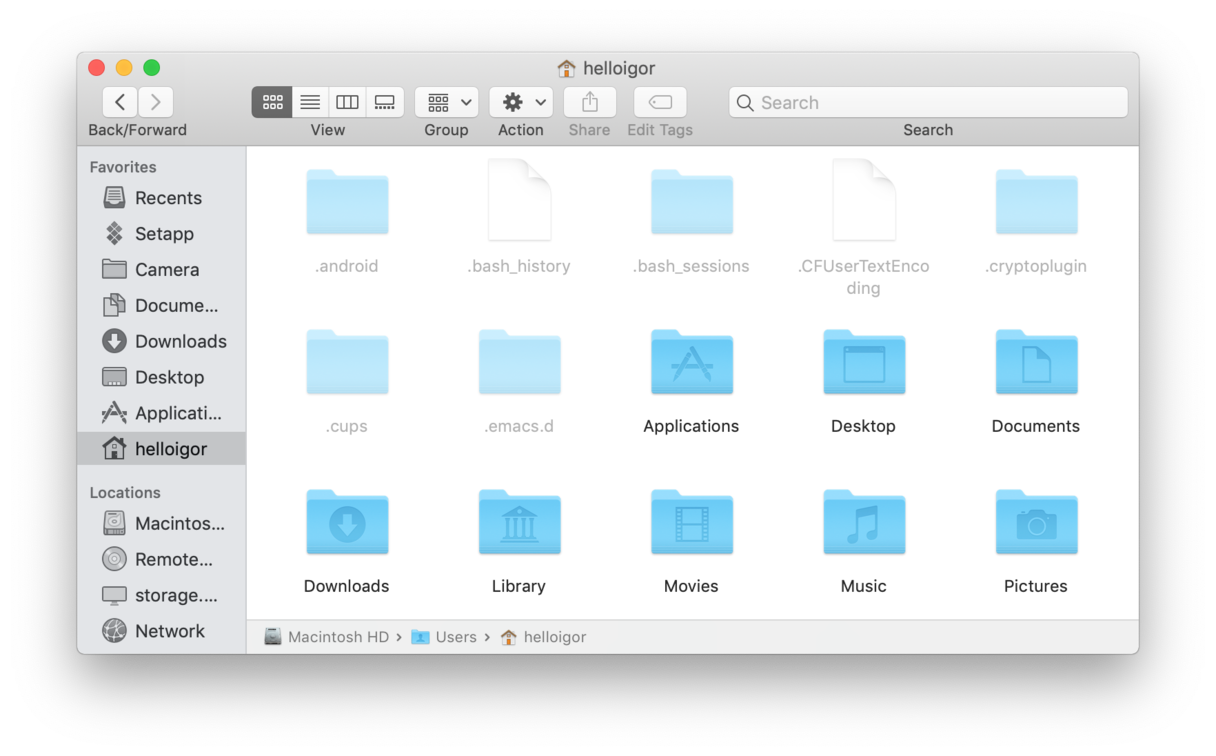Select icon view mode
The image size is (1216, 756).
click(x=272, y=102)
